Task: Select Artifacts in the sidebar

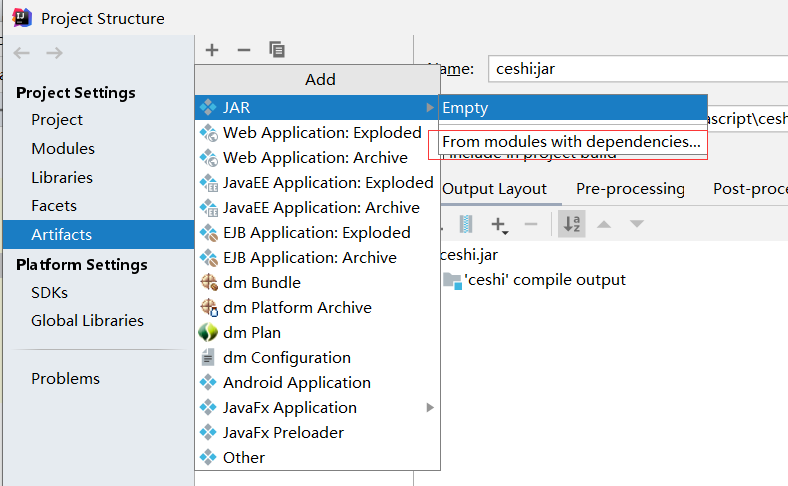Action: pyautogui.click(x=98, y=234)
